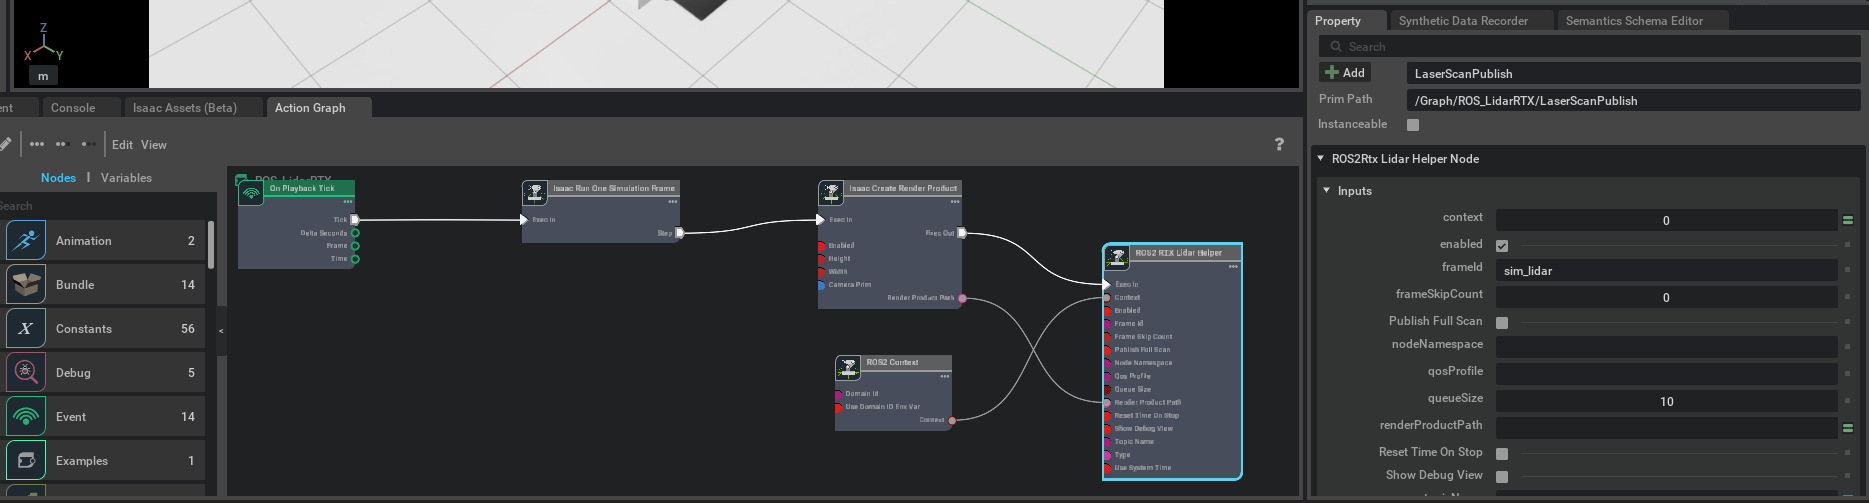Open the first dots layout menu in toolbar

coord(37,144)
